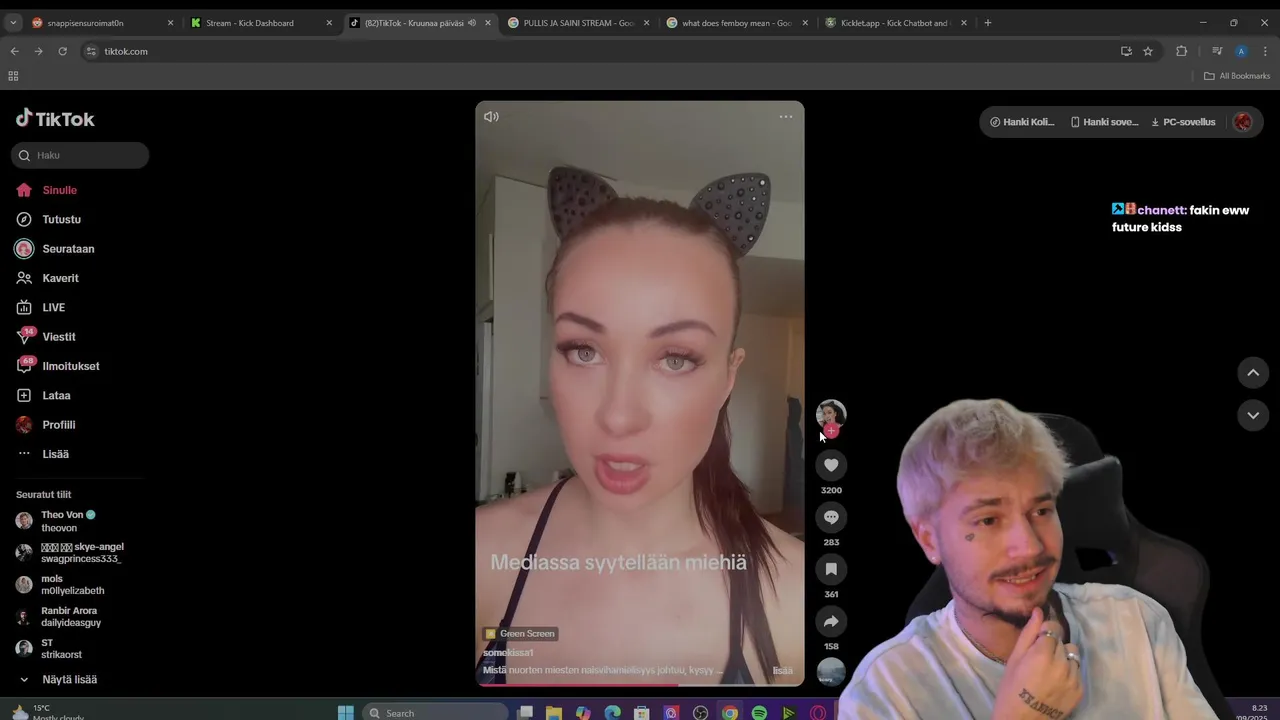Image resolution: width=1280 pixels, height=720 pixels.
Task: Open the browser extensions puzzle icon
Action: click(x=1181, y=51)
